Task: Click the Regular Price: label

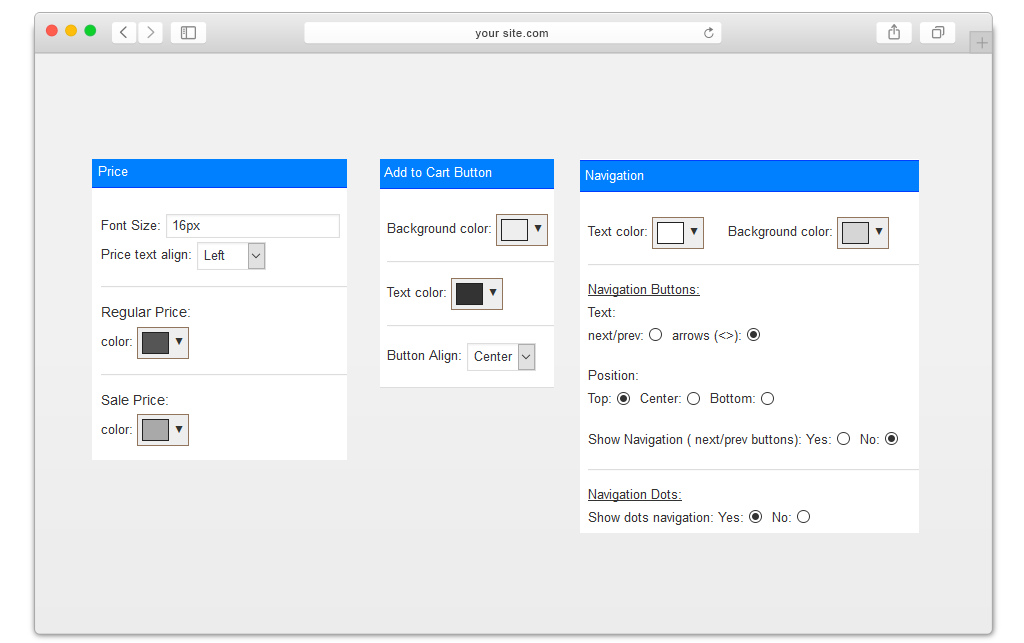Action: (x=146, y=312)
